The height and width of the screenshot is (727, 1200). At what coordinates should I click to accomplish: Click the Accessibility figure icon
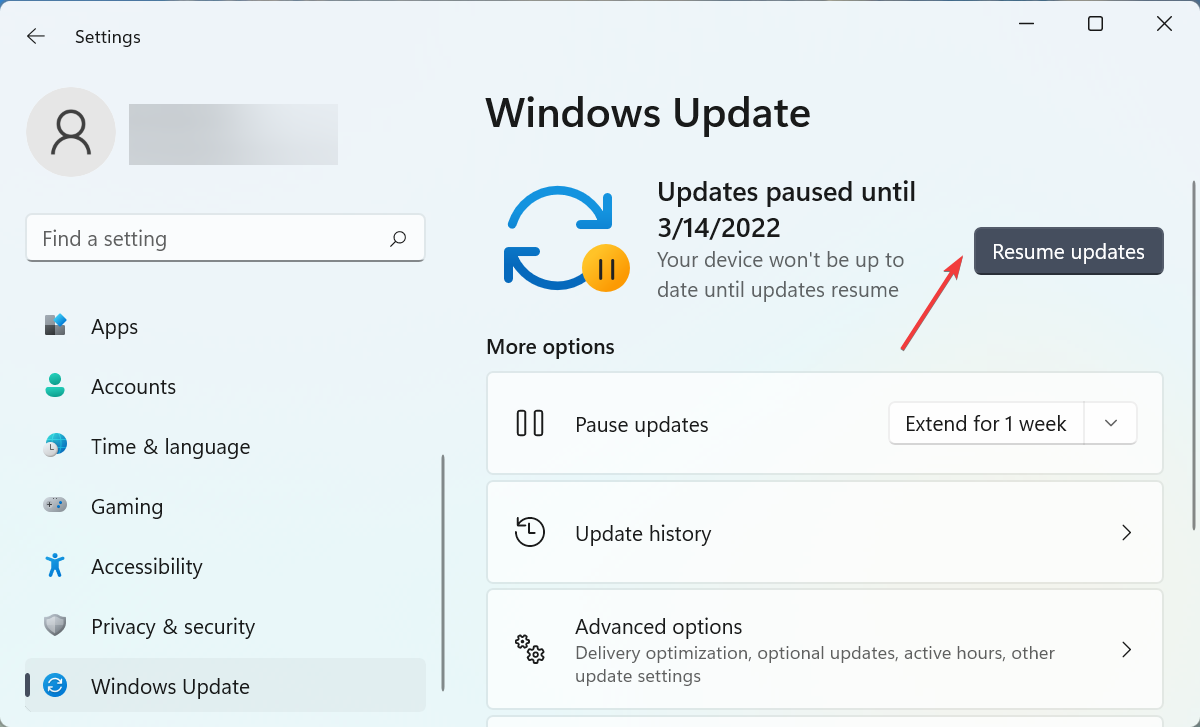(x=55, y=566)
